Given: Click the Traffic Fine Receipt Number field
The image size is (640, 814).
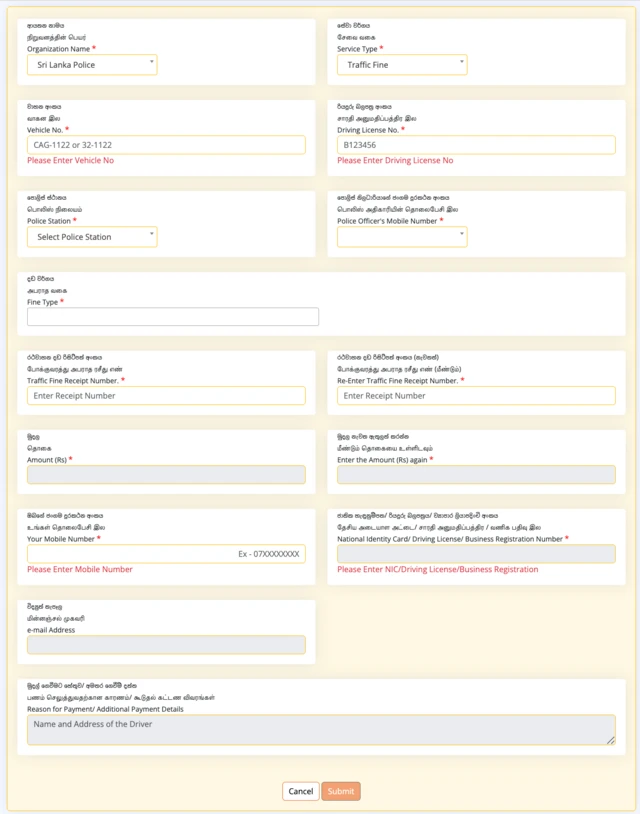Looking at the screenshot, I should pyautogui.click(x=166, y=396).
